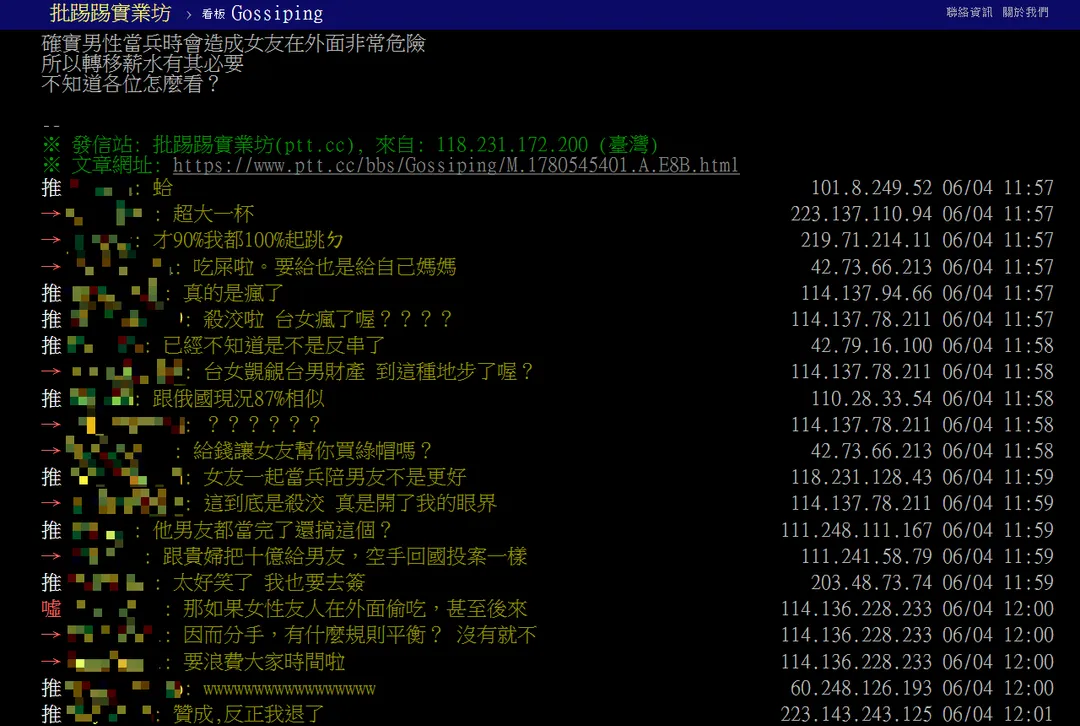
Task: Click the IP address 60.248.126.193
Action: (x=862, y=687)
